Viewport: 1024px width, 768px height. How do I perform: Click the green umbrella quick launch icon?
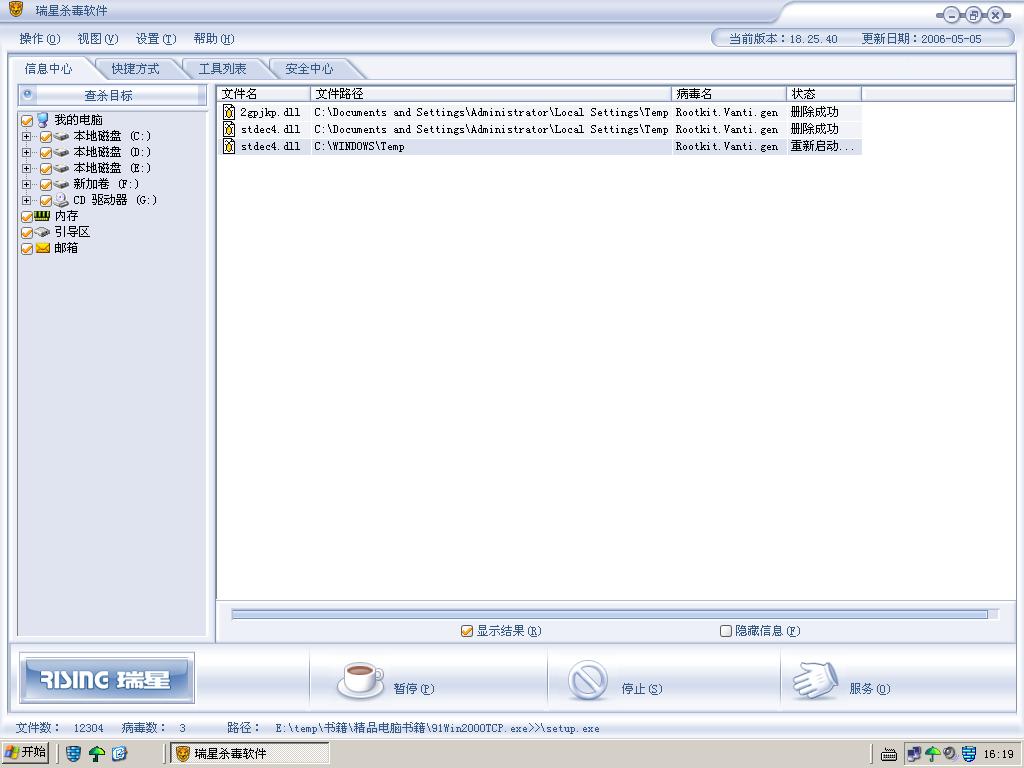pyautogui.click(x=97, y=754)
